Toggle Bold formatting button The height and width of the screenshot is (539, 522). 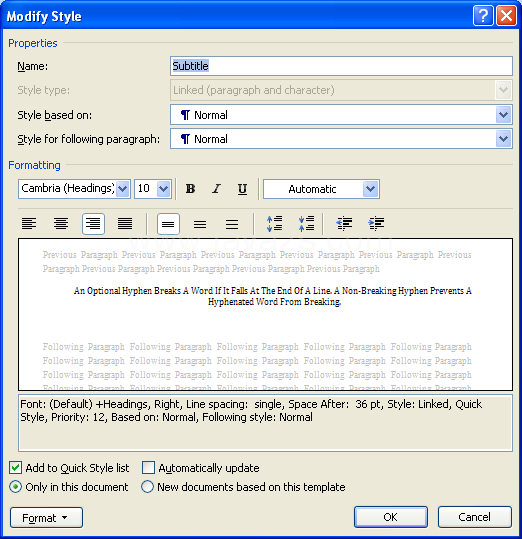coord(190,189)
